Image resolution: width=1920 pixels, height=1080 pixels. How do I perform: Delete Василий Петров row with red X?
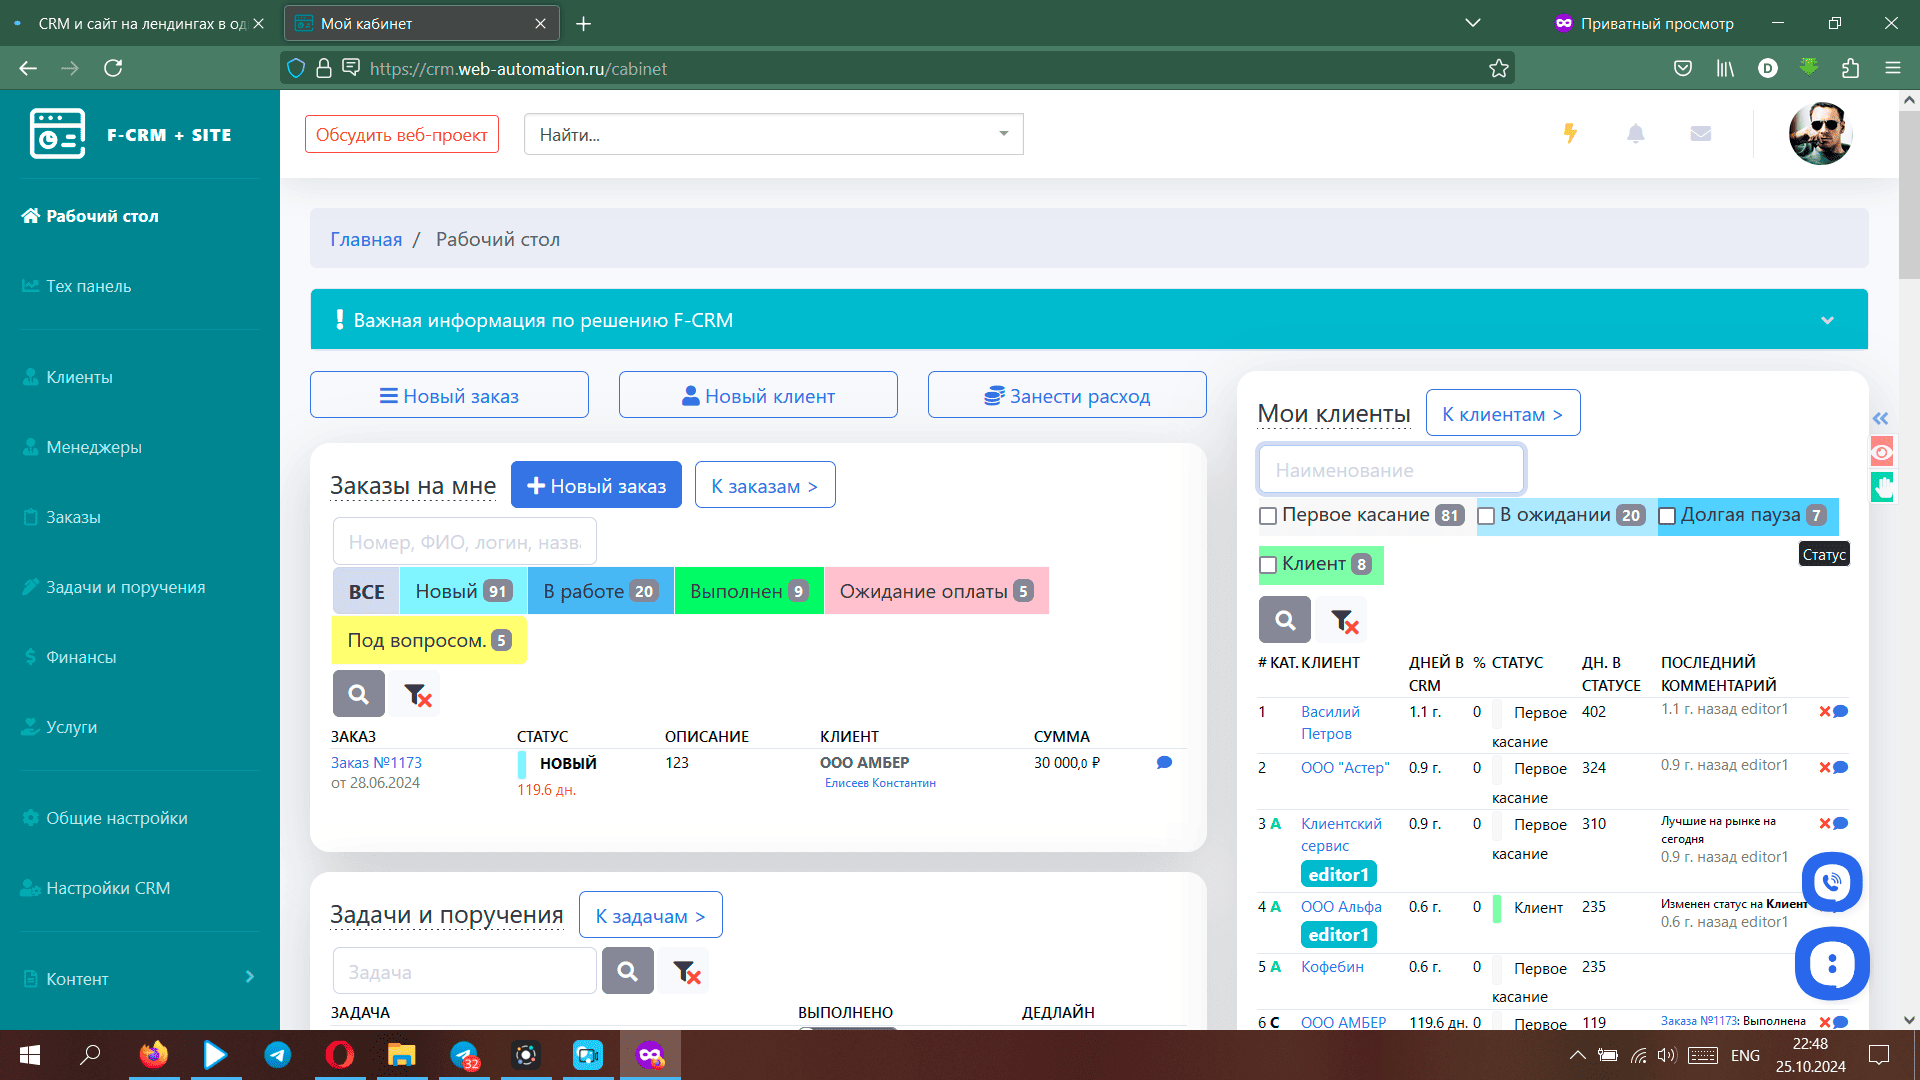coord(1824,712)
